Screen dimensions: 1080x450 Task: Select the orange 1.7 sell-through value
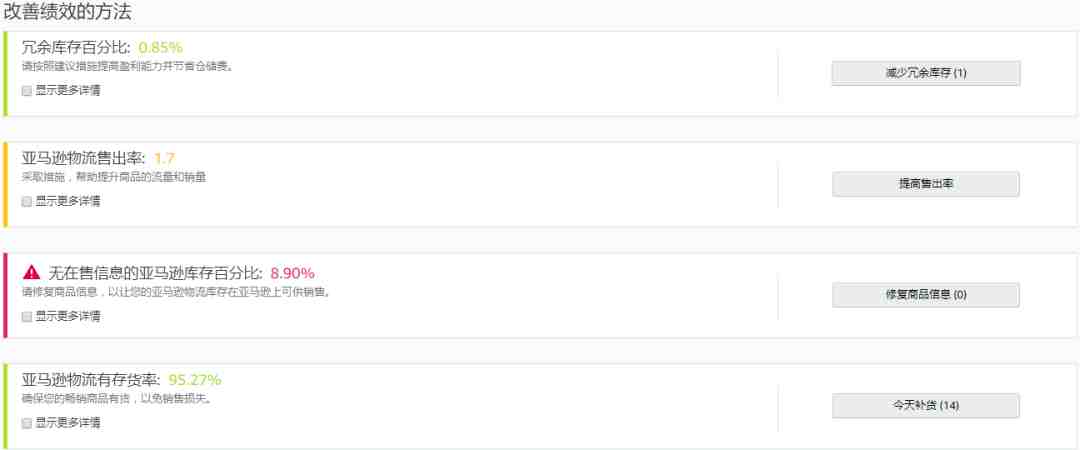(x=165, y=158)
